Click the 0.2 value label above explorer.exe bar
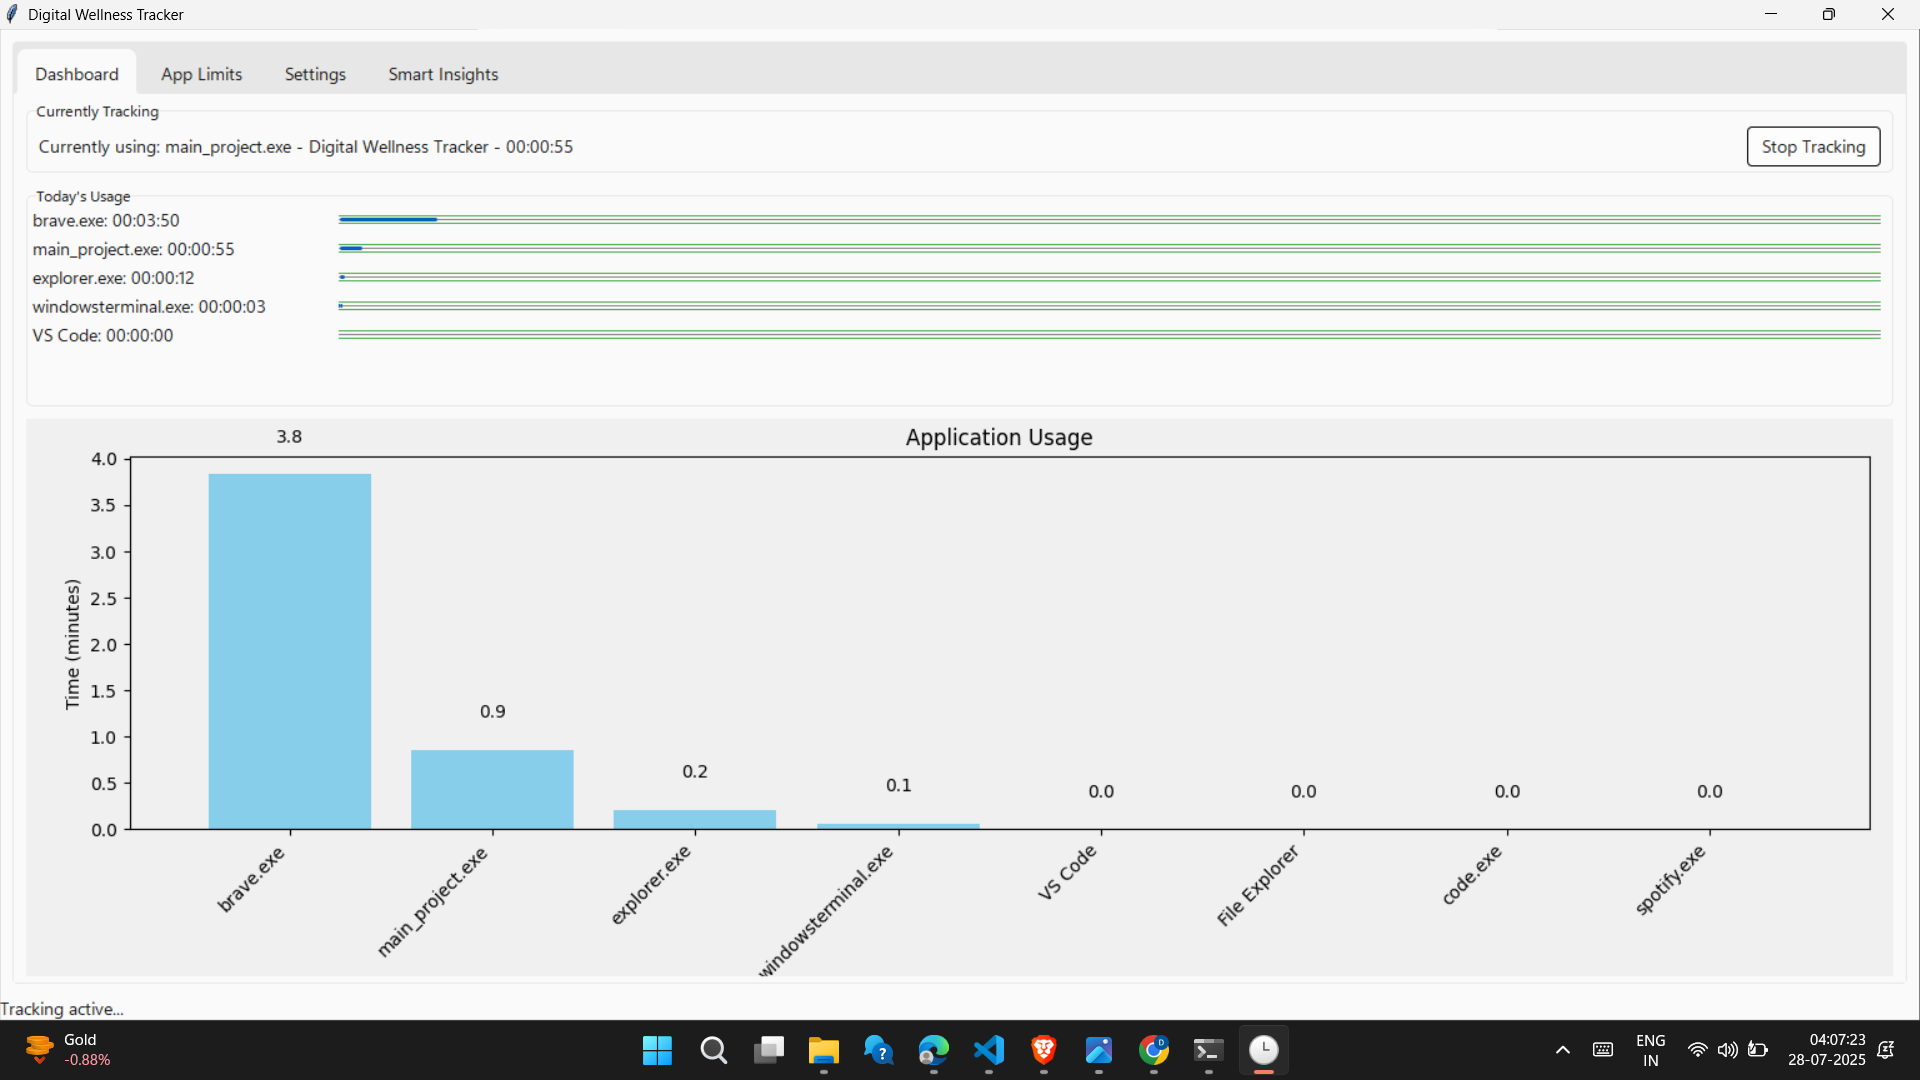Viewport: 1920px width, 1080px height. tap(695, 772)
